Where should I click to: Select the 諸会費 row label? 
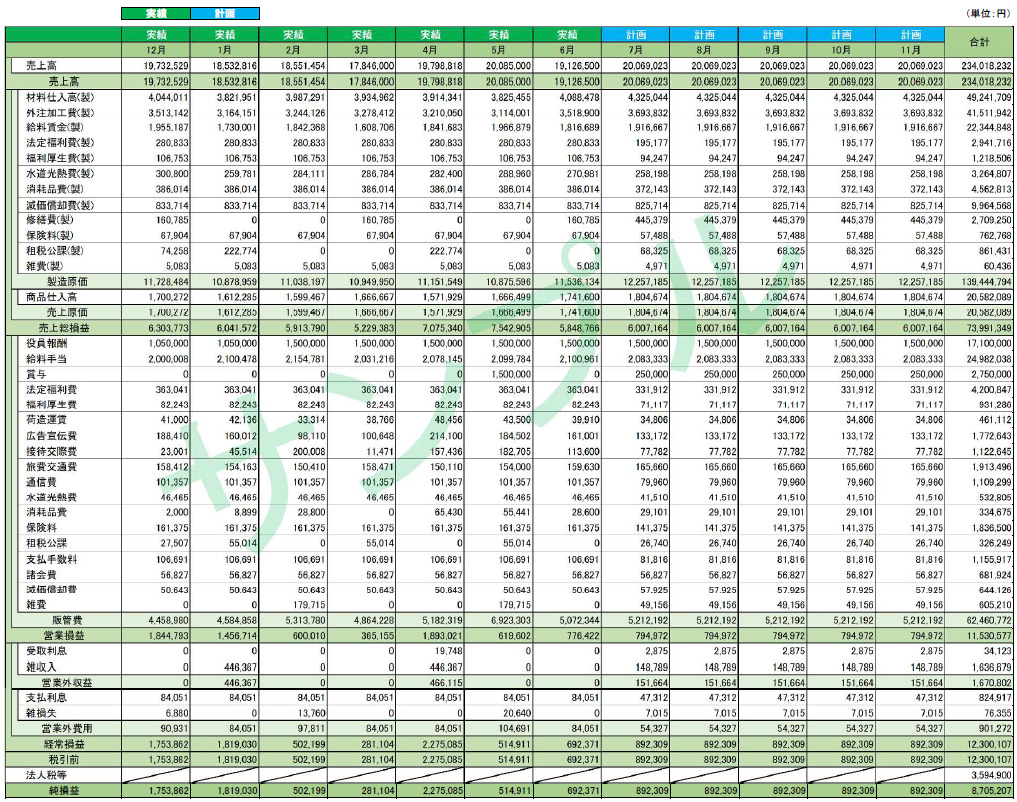click(x=41, y=574)
